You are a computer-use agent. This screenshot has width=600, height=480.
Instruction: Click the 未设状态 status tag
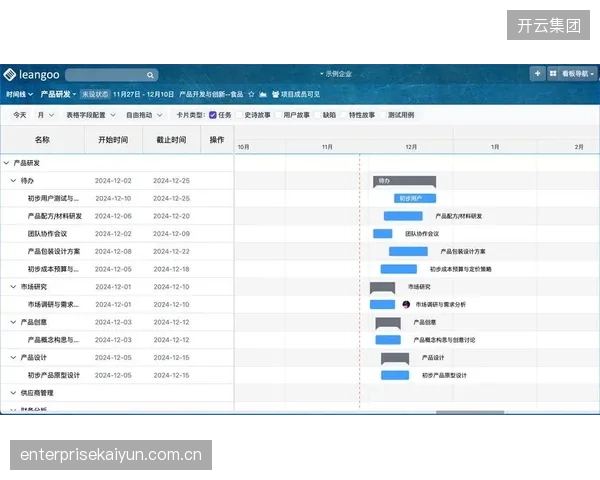[95, 94]
